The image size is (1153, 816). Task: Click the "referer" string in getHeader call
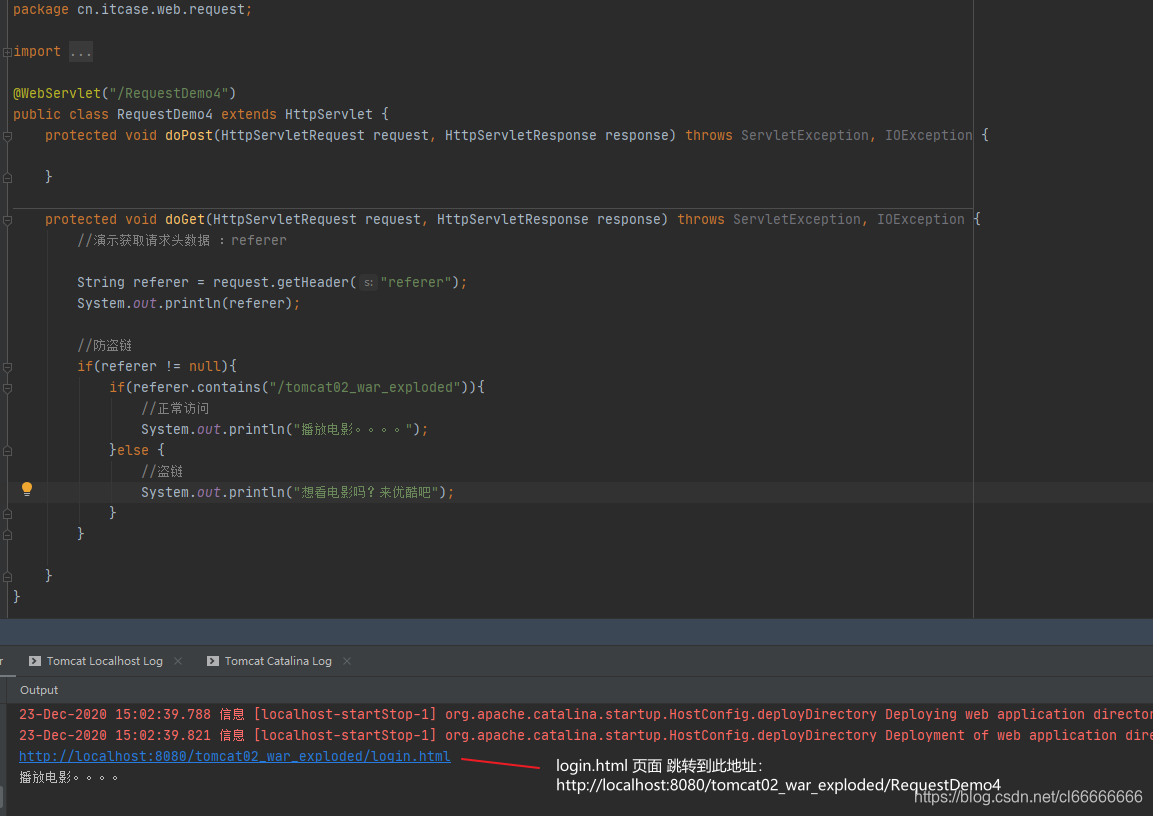click(x=416, y=282)
